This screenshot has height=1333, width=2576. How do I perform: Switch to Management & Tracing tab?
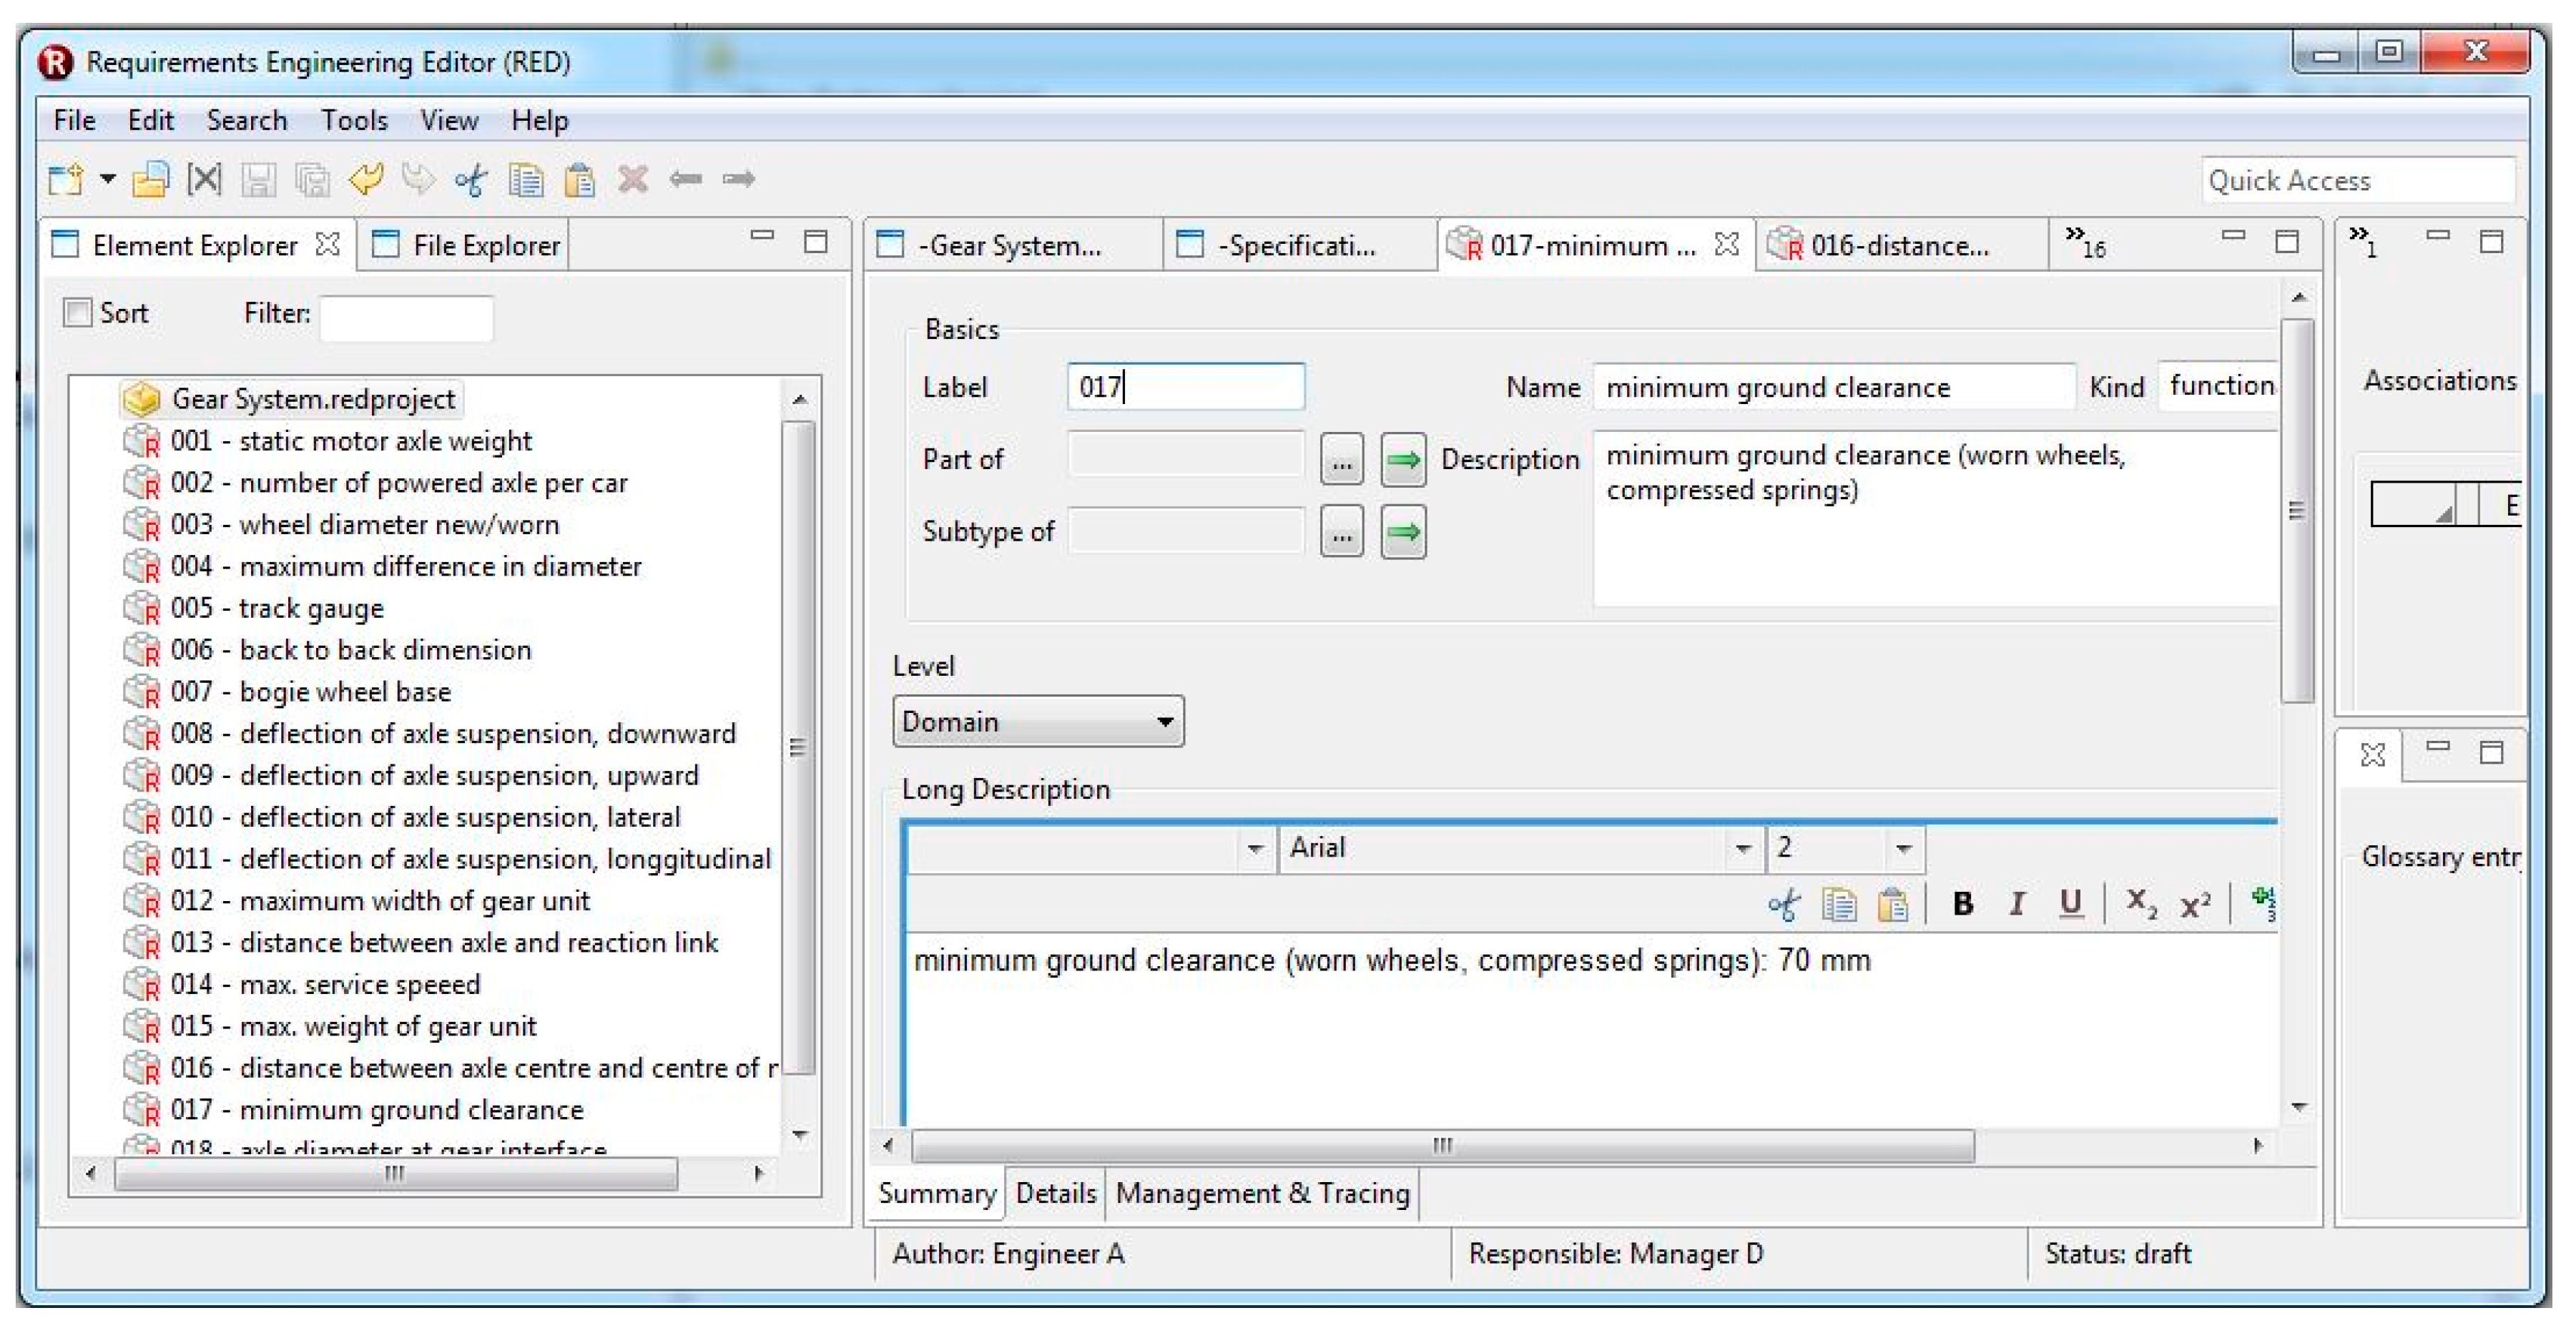pos(1262,1194)
